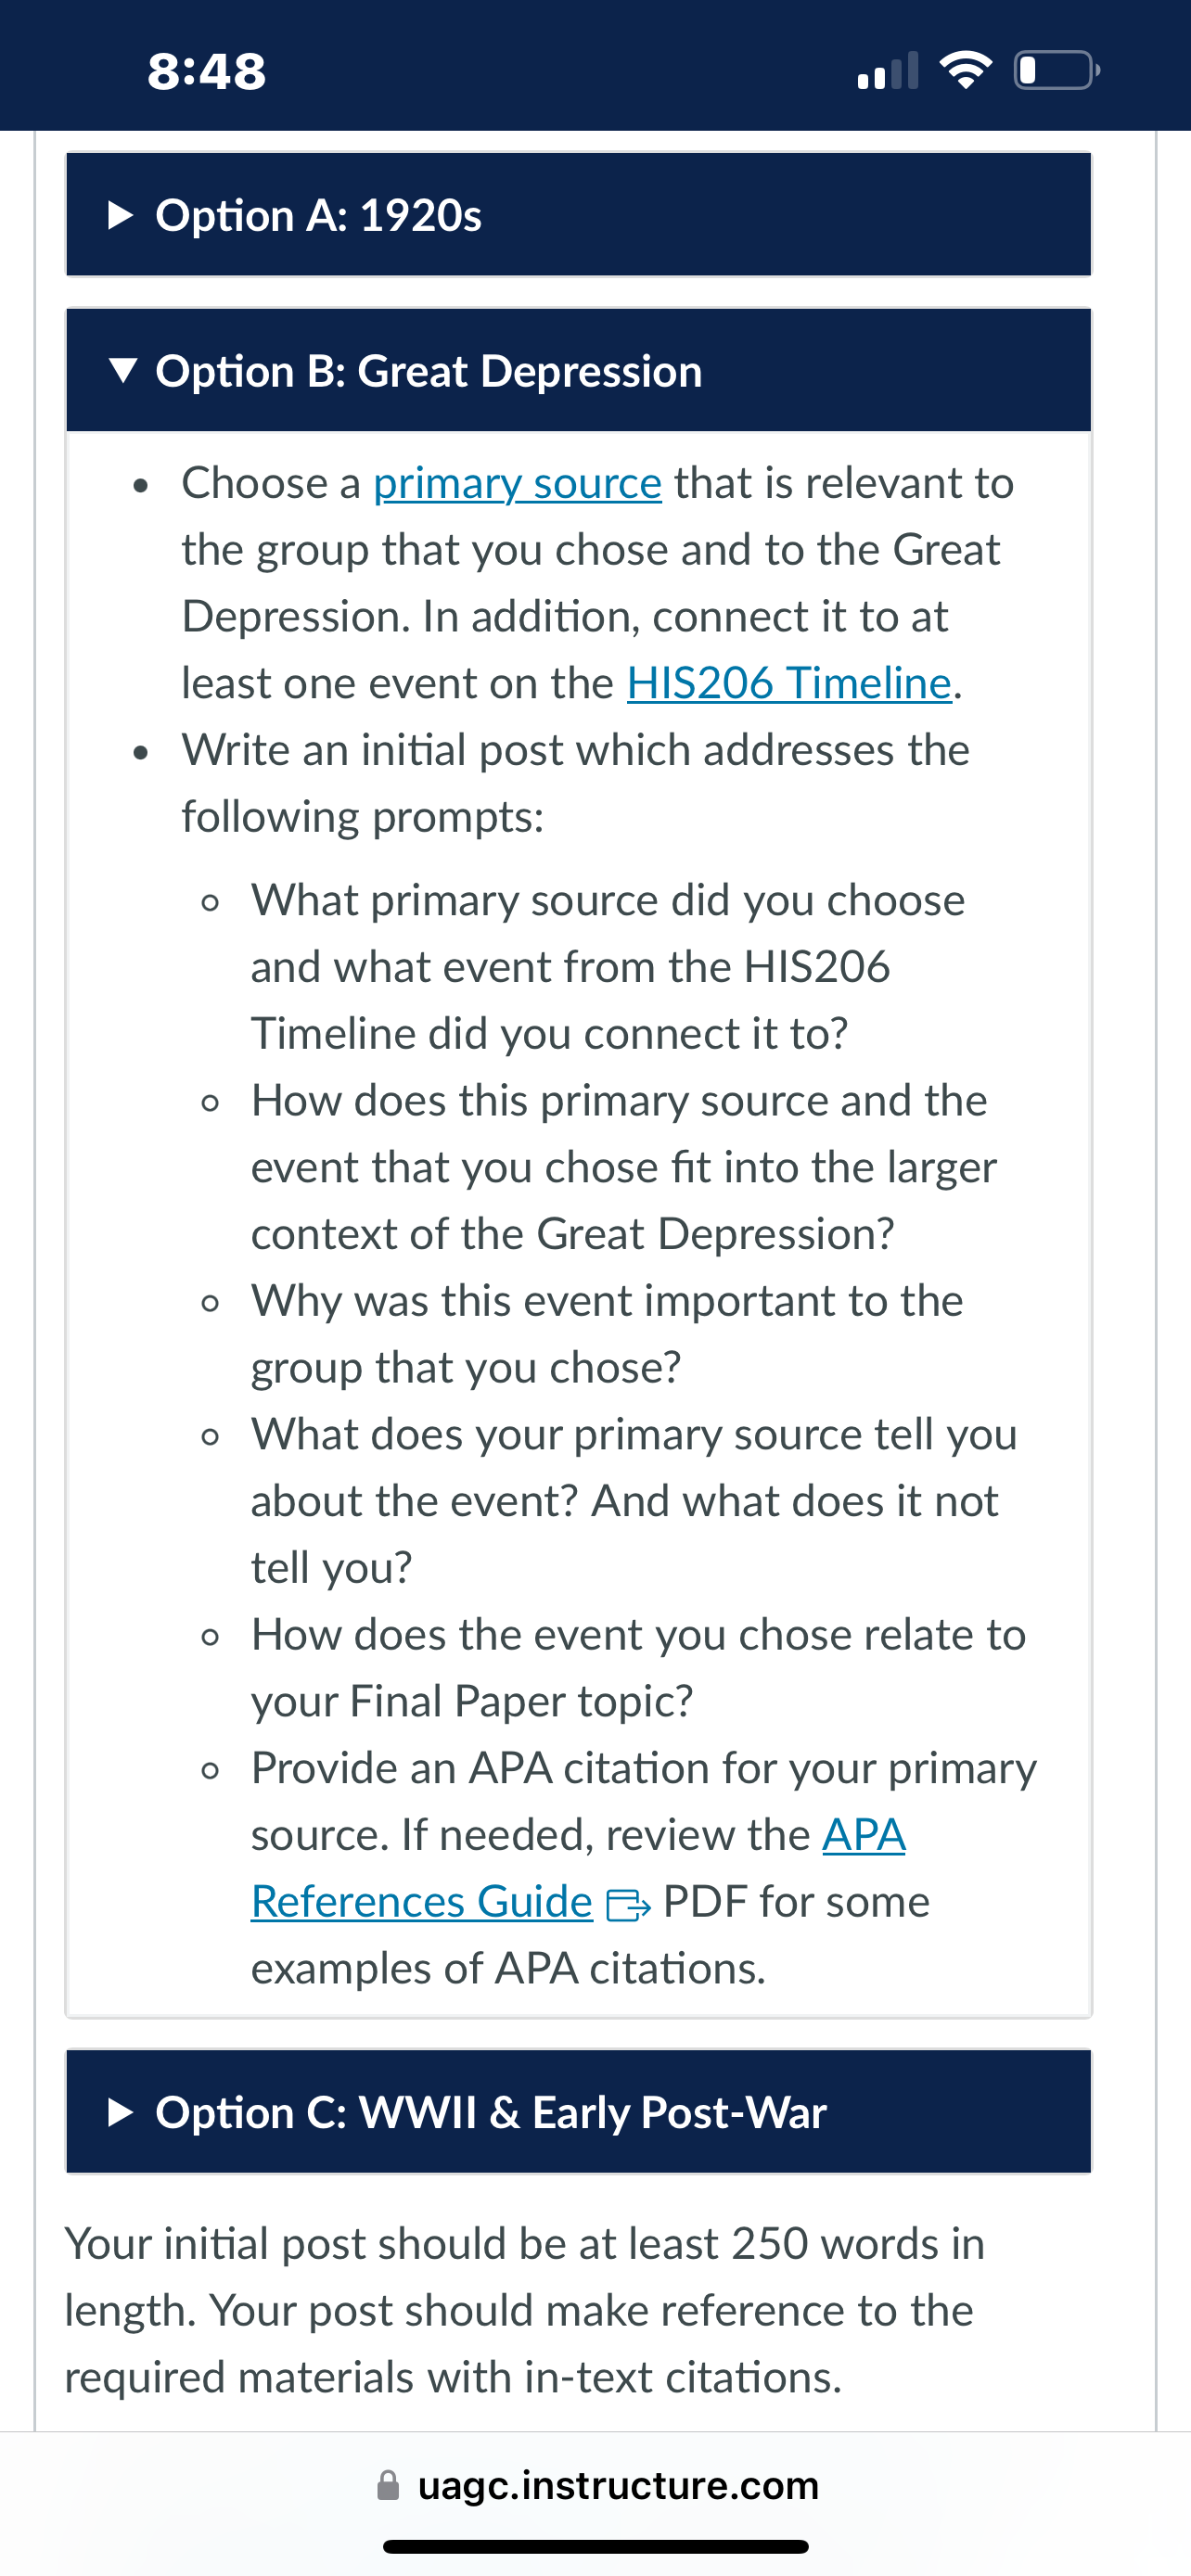This screenshot has height=2576, width=1191.
Task: Click the 'Your initial post should be' paragraph
Action: tap(525, 2310)
